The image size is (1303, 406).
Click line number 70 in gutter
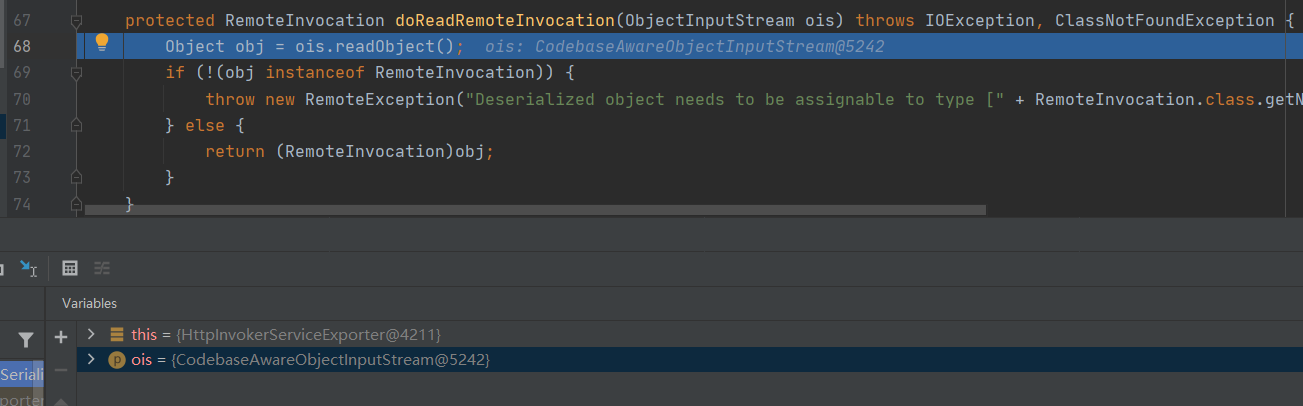[x=22, y=99]
